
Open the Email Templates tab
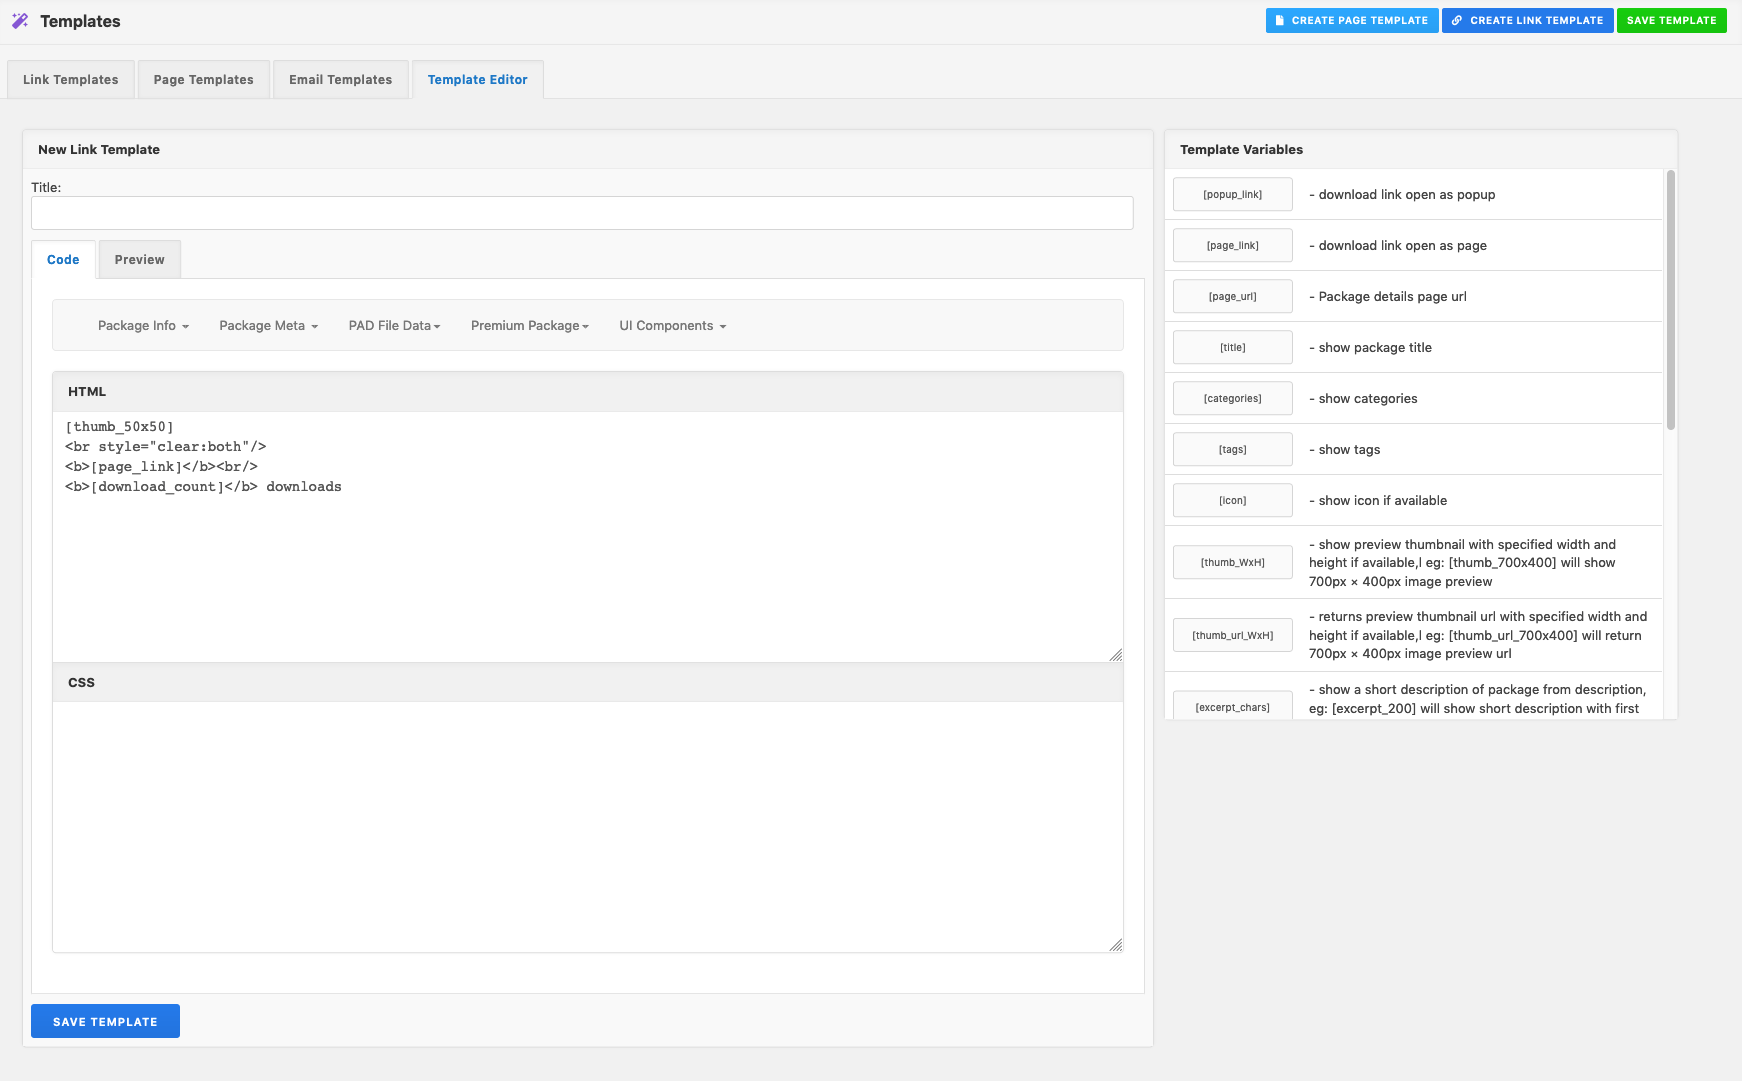pyautogui.click(x=340, y=79)
